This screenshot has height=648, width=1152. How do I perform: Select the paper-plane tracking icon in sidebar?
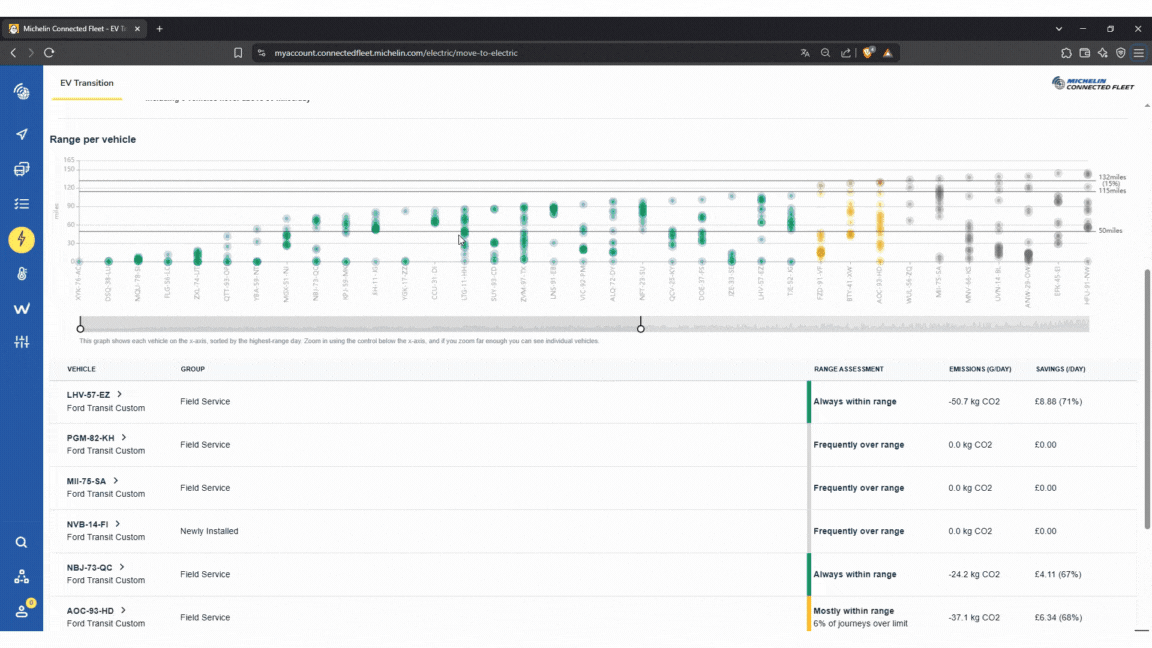click(x=21, y=134)
